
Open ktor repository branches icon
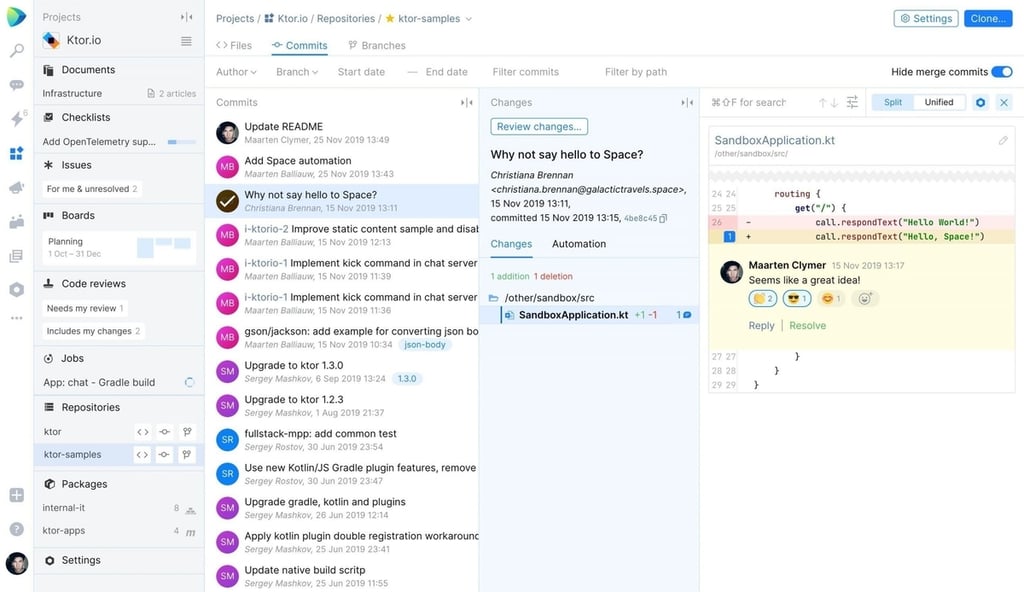[x=187, y=432]
